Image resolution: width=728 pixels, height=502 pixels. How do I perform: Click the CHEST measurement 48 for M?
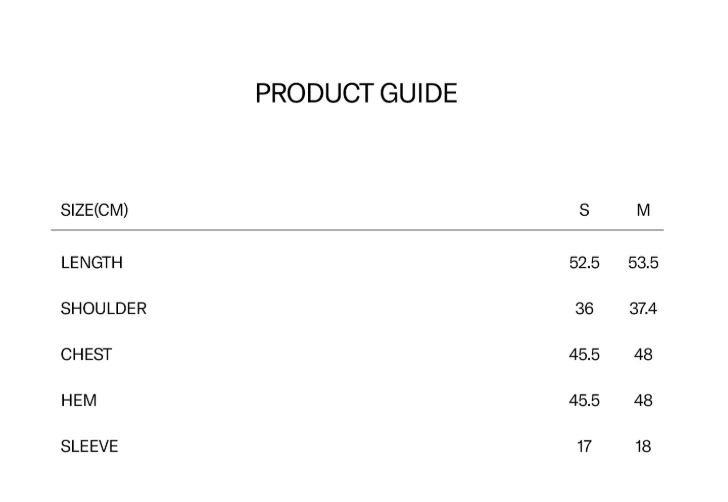[643, 354]
